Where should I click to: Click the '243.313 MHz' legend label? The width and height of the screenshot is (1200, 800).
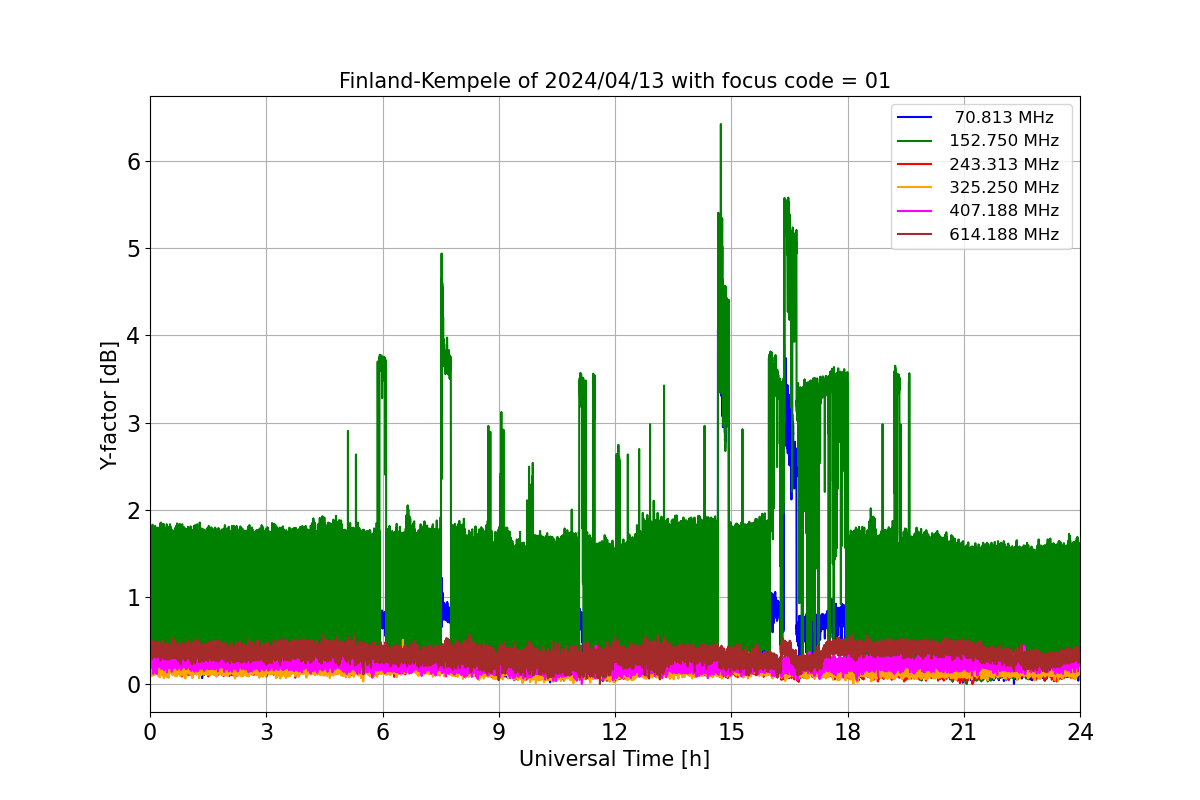[x=1004, y=164]
